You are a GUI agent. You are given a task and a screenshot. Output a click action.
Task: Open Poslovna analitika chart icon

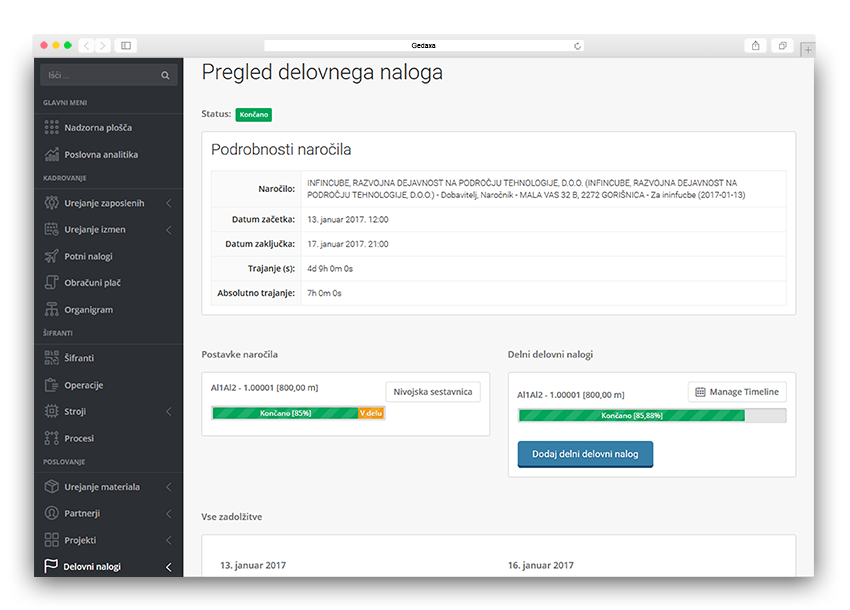point(52,155)
